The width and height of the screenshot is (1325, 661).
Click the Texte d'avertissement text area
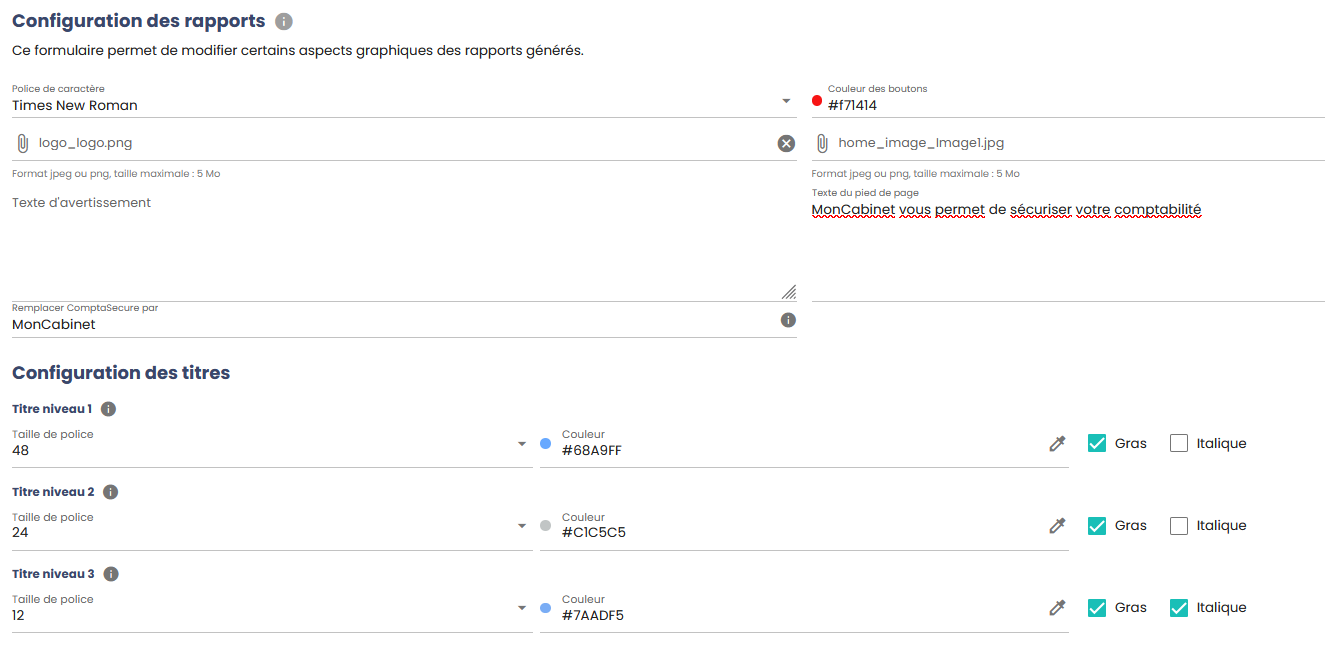[x=404, y=246]
